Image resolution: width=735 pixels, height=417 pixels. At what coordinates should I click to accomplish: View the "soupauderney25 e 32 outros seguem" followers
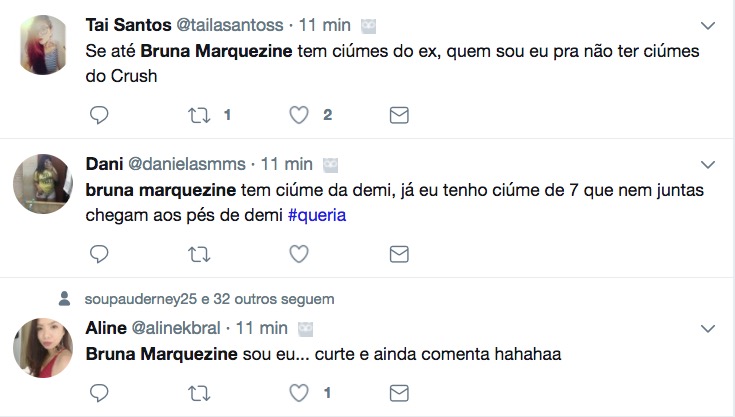coord(209,299)
